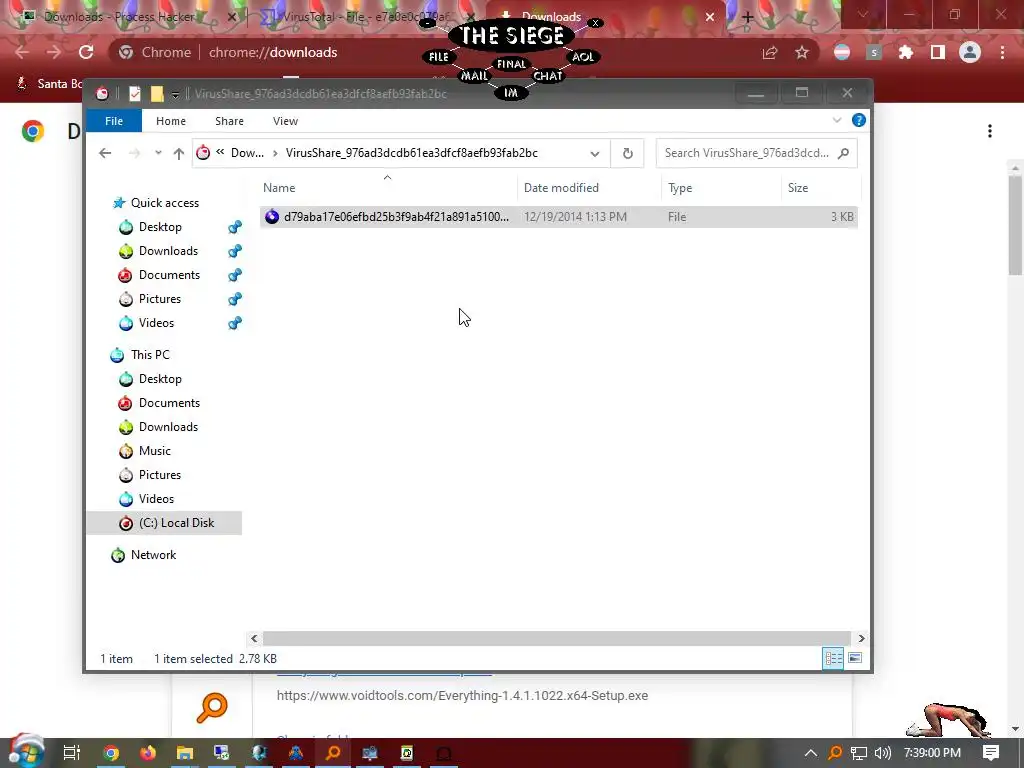This screenshot has height=768, width=1024.
Task: Open the Home ribbon tab
Action: [170, 121]
